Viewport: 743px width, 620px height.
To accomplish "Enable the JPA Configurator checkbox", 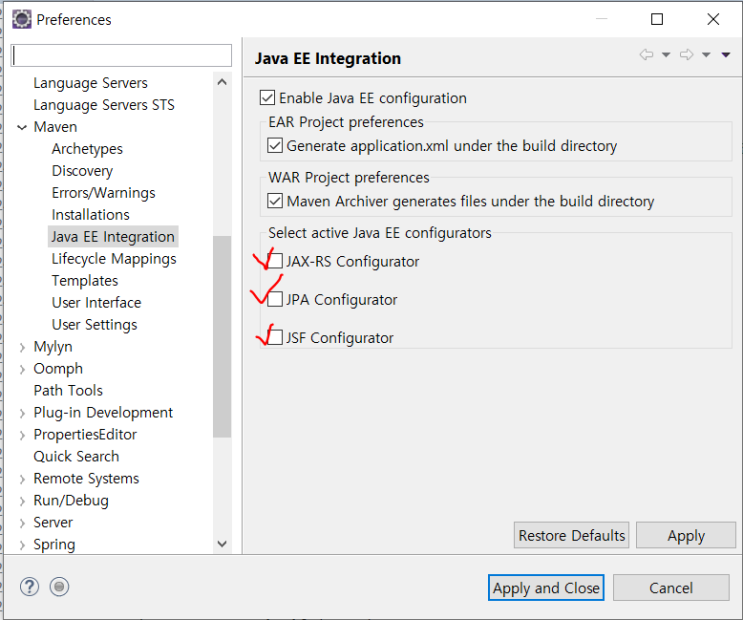I will click(x=275, y=300).
